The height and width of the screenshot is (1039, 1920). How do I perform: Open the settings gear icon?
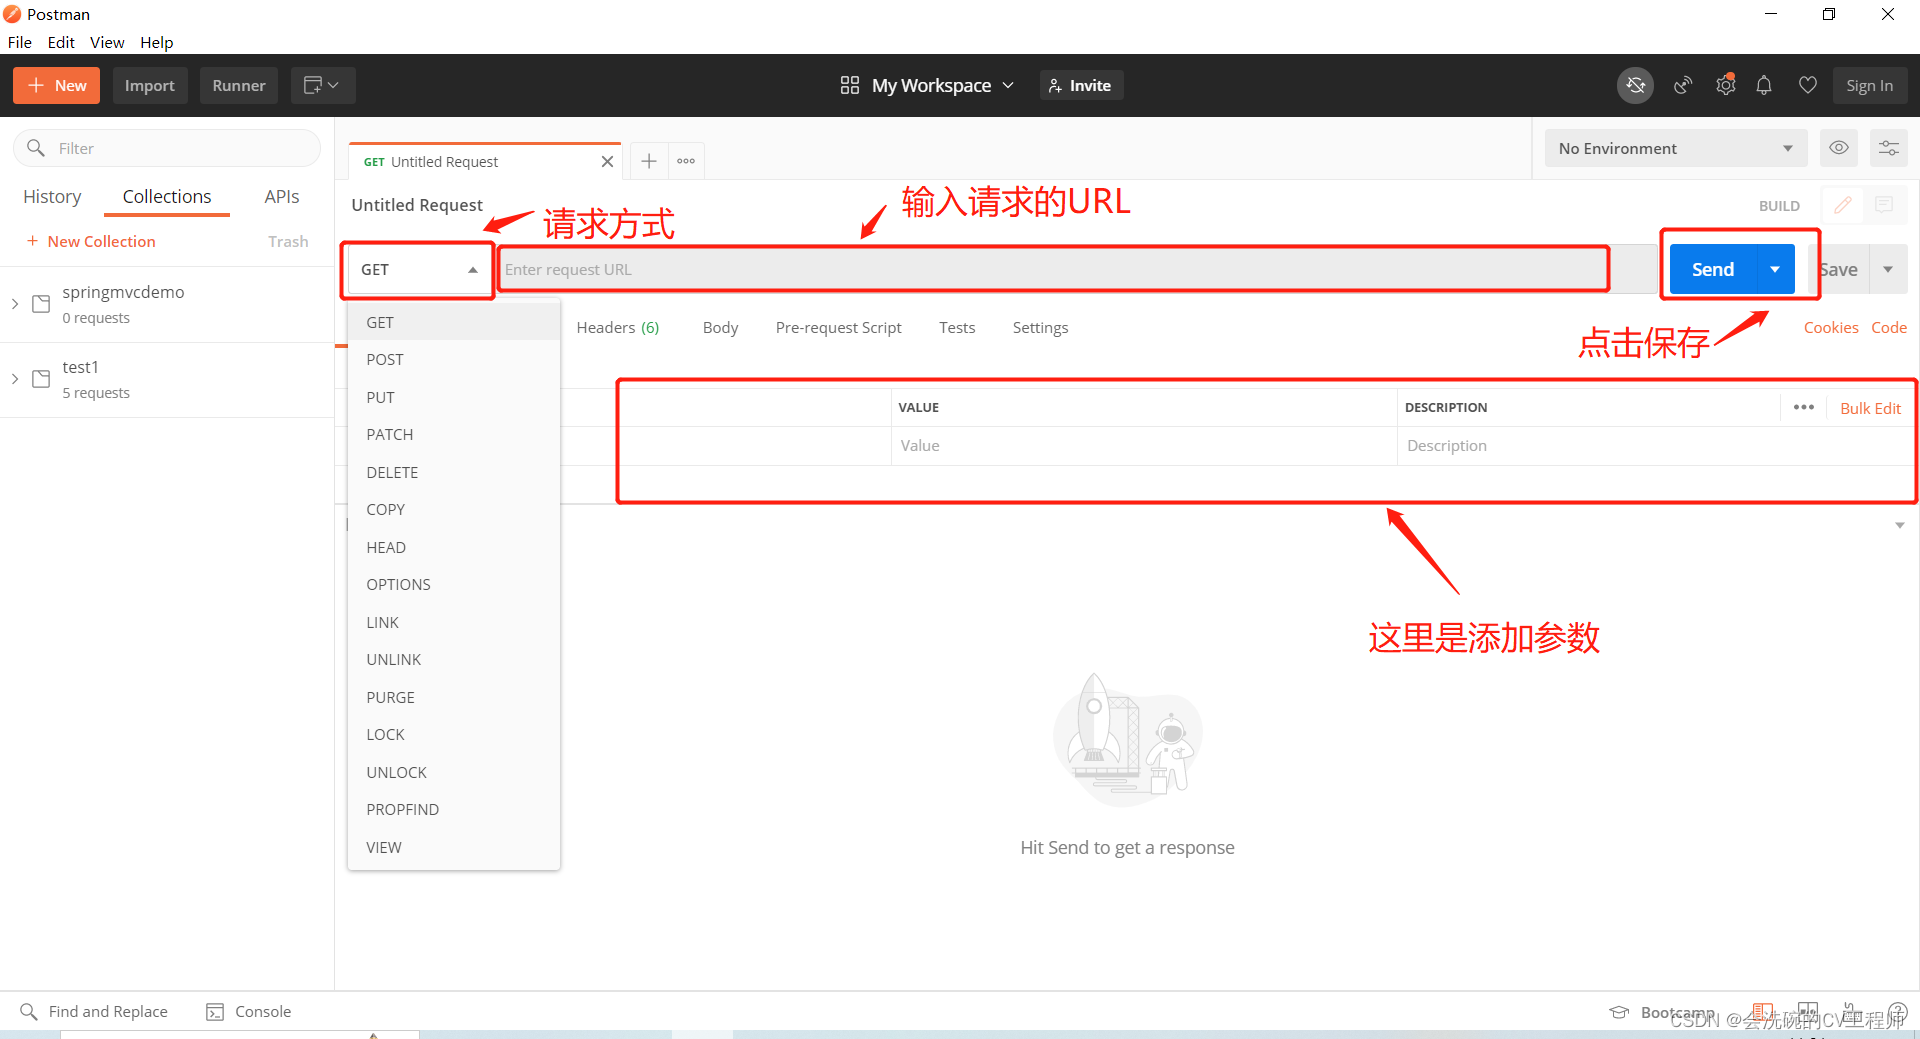1725,86
